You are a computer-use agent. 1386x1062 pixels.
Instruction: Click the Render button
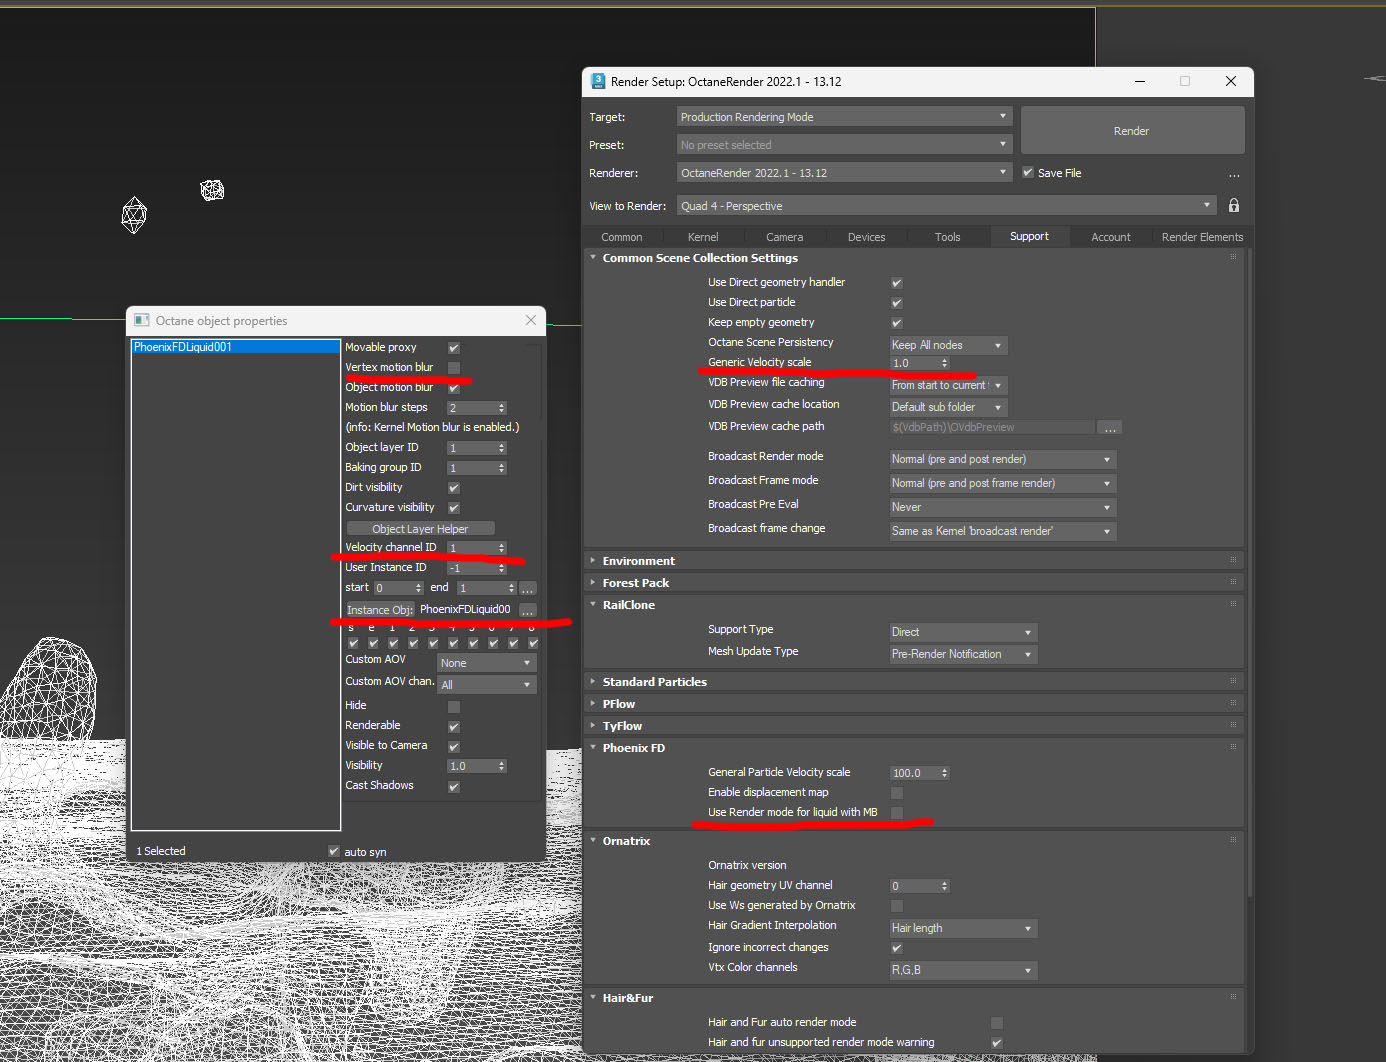[1132, 131]
